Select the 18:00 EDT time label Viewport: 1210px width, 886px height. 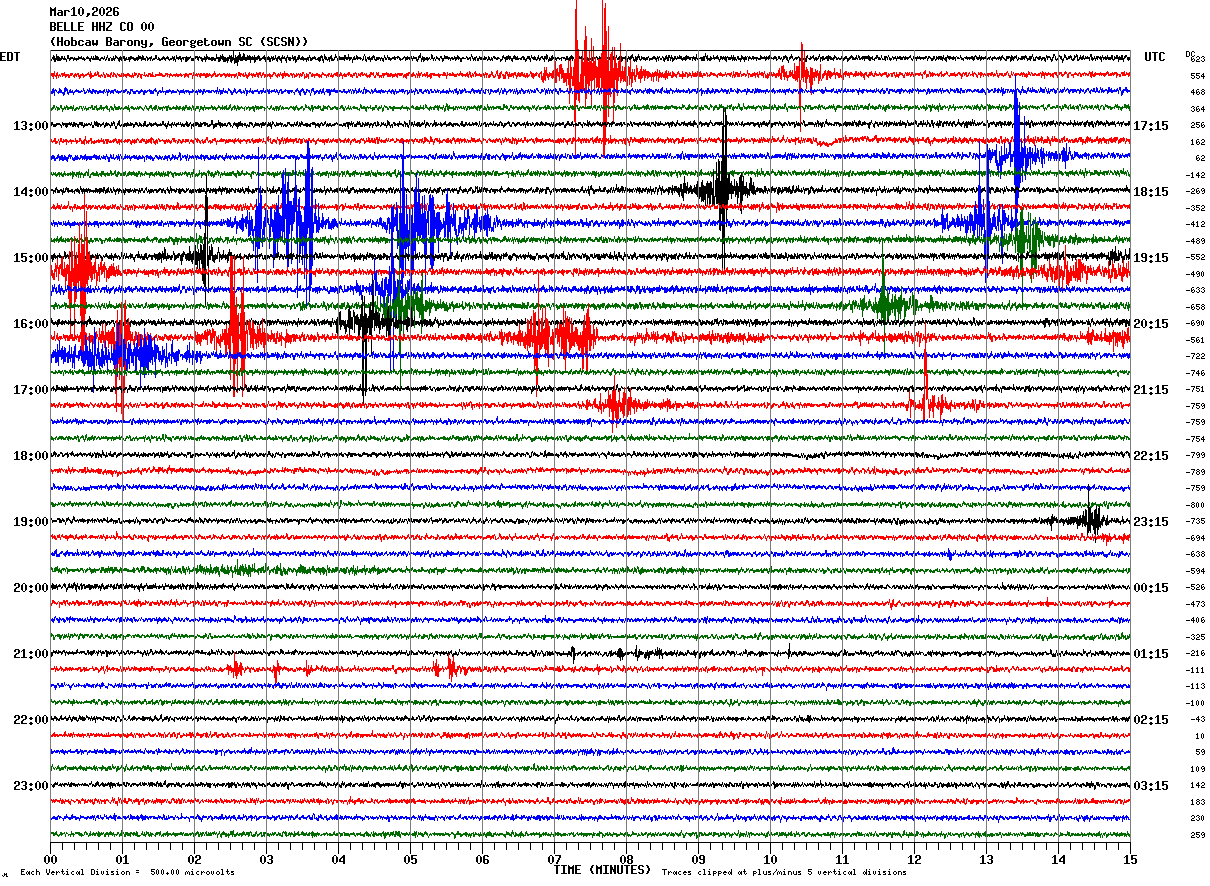(31, 456)
